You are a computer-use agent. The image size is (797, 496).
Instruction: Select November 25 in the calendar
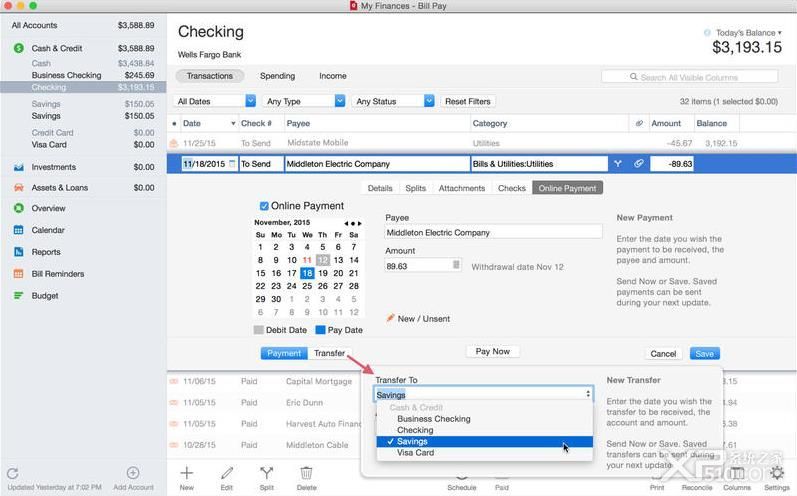coord(307,286)
